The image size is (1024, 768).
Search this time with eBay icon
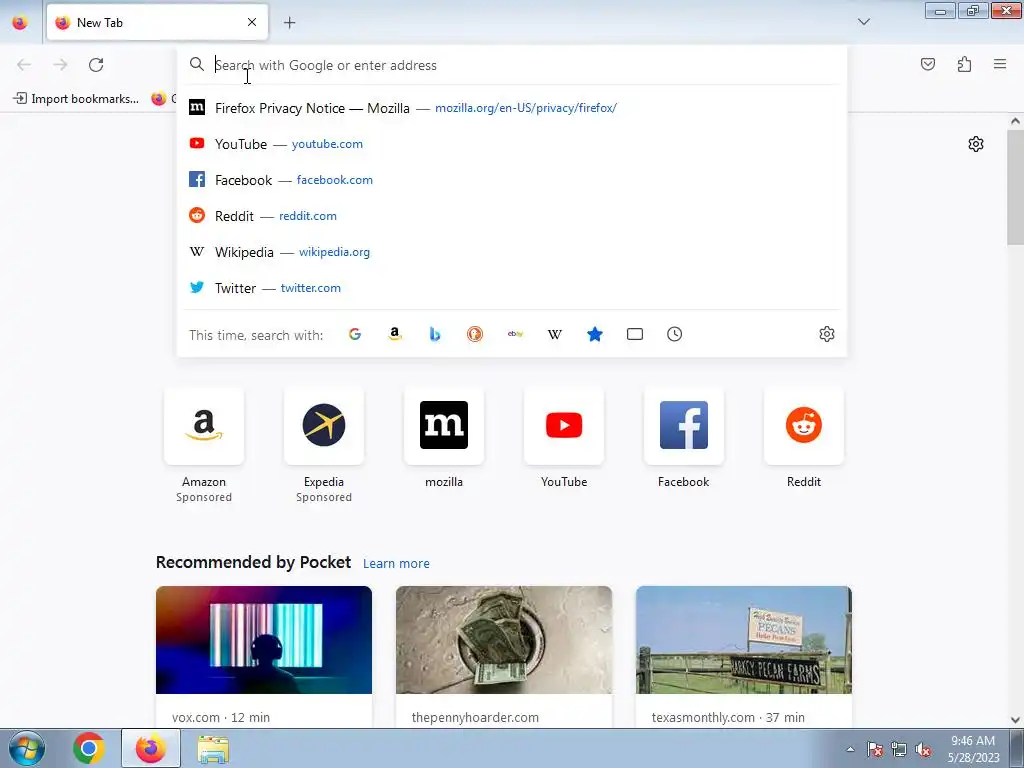(x=515, y=334)
